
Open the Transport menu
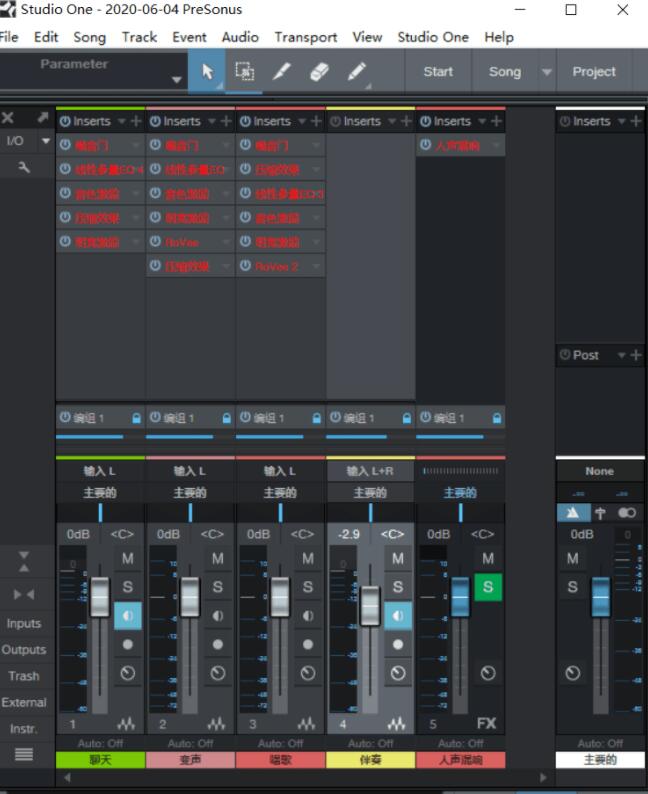point(305,37)
